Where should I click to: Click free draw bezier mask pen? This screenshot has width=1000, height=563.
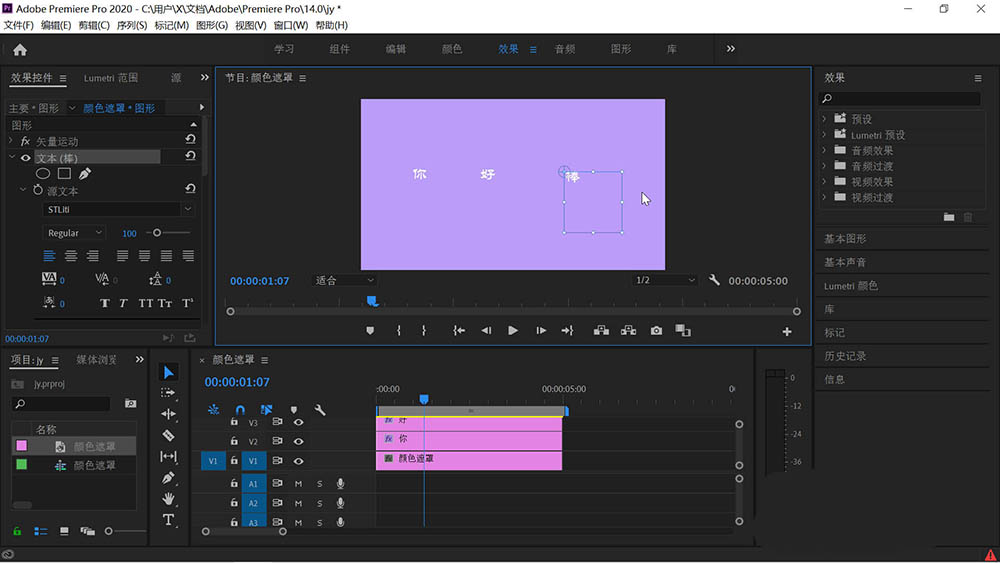point(85,173)
